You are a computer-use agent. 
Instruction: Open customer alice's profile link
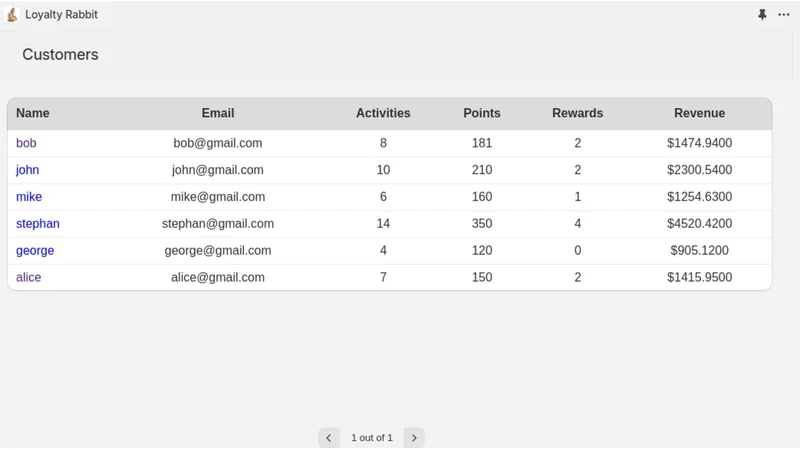pos(29,278)
